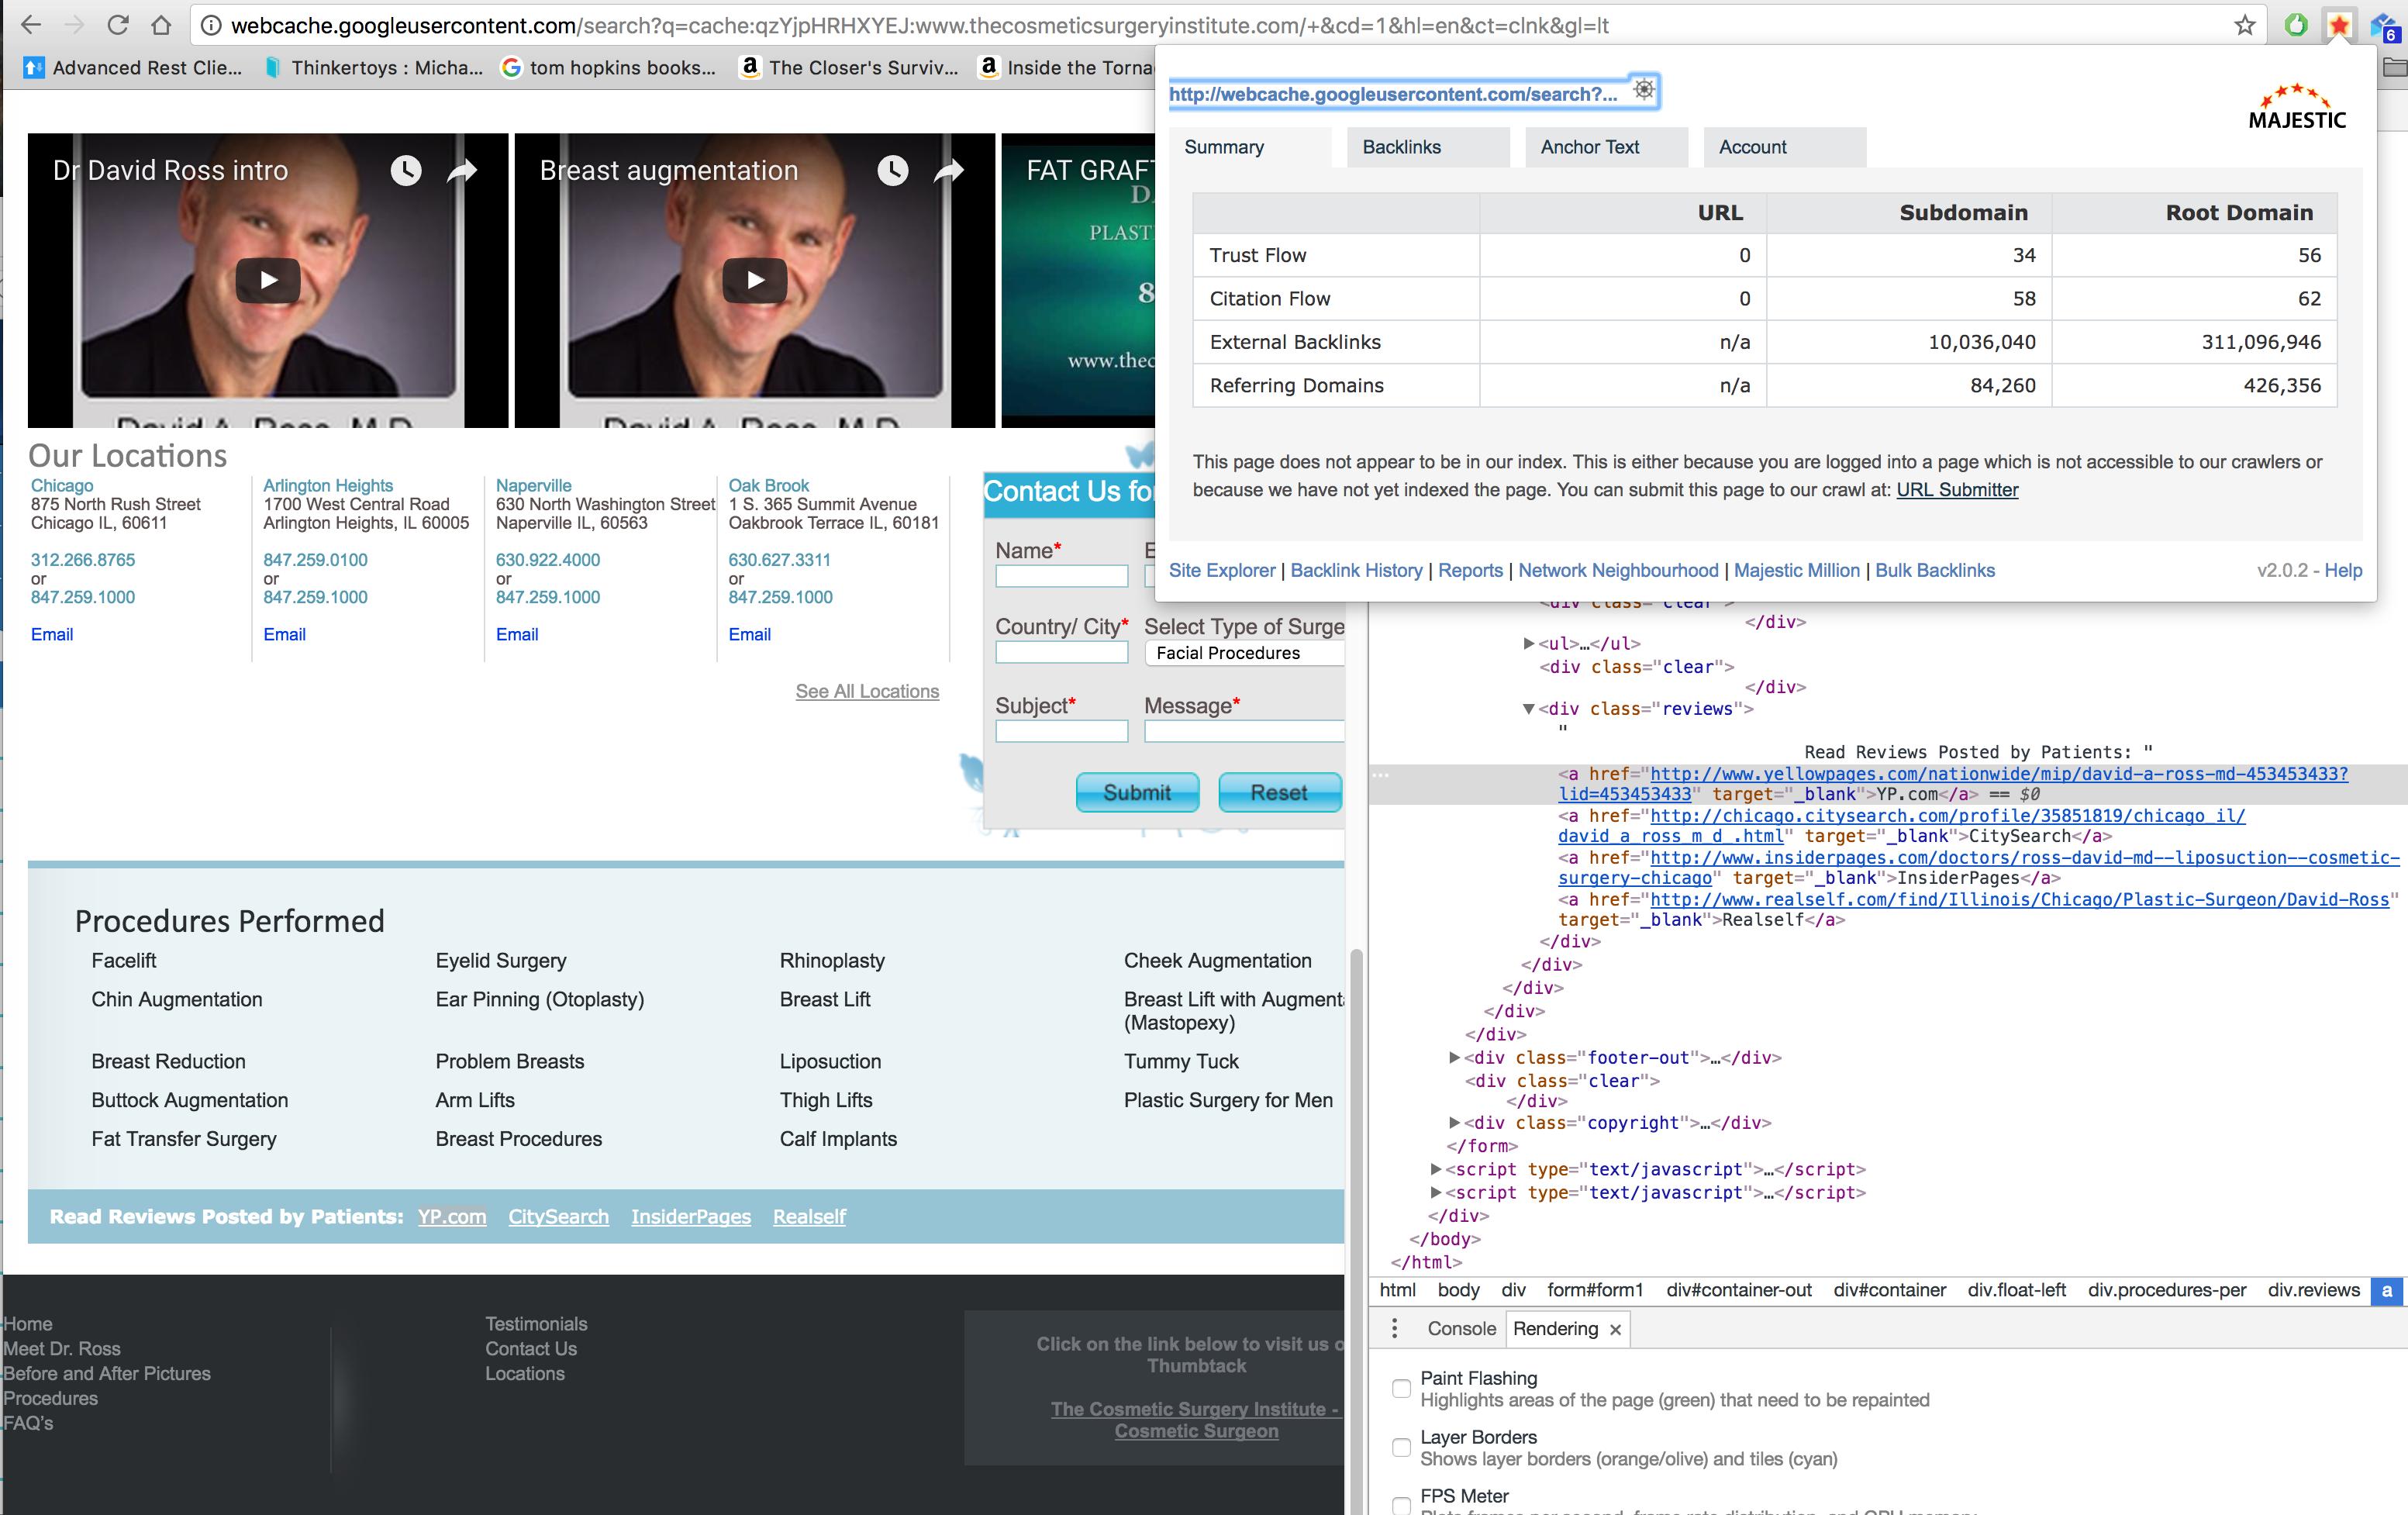The height and width of the screenshot is (1515, 2408).
Task: Expand the first script element
Action: [1436, 1168]
